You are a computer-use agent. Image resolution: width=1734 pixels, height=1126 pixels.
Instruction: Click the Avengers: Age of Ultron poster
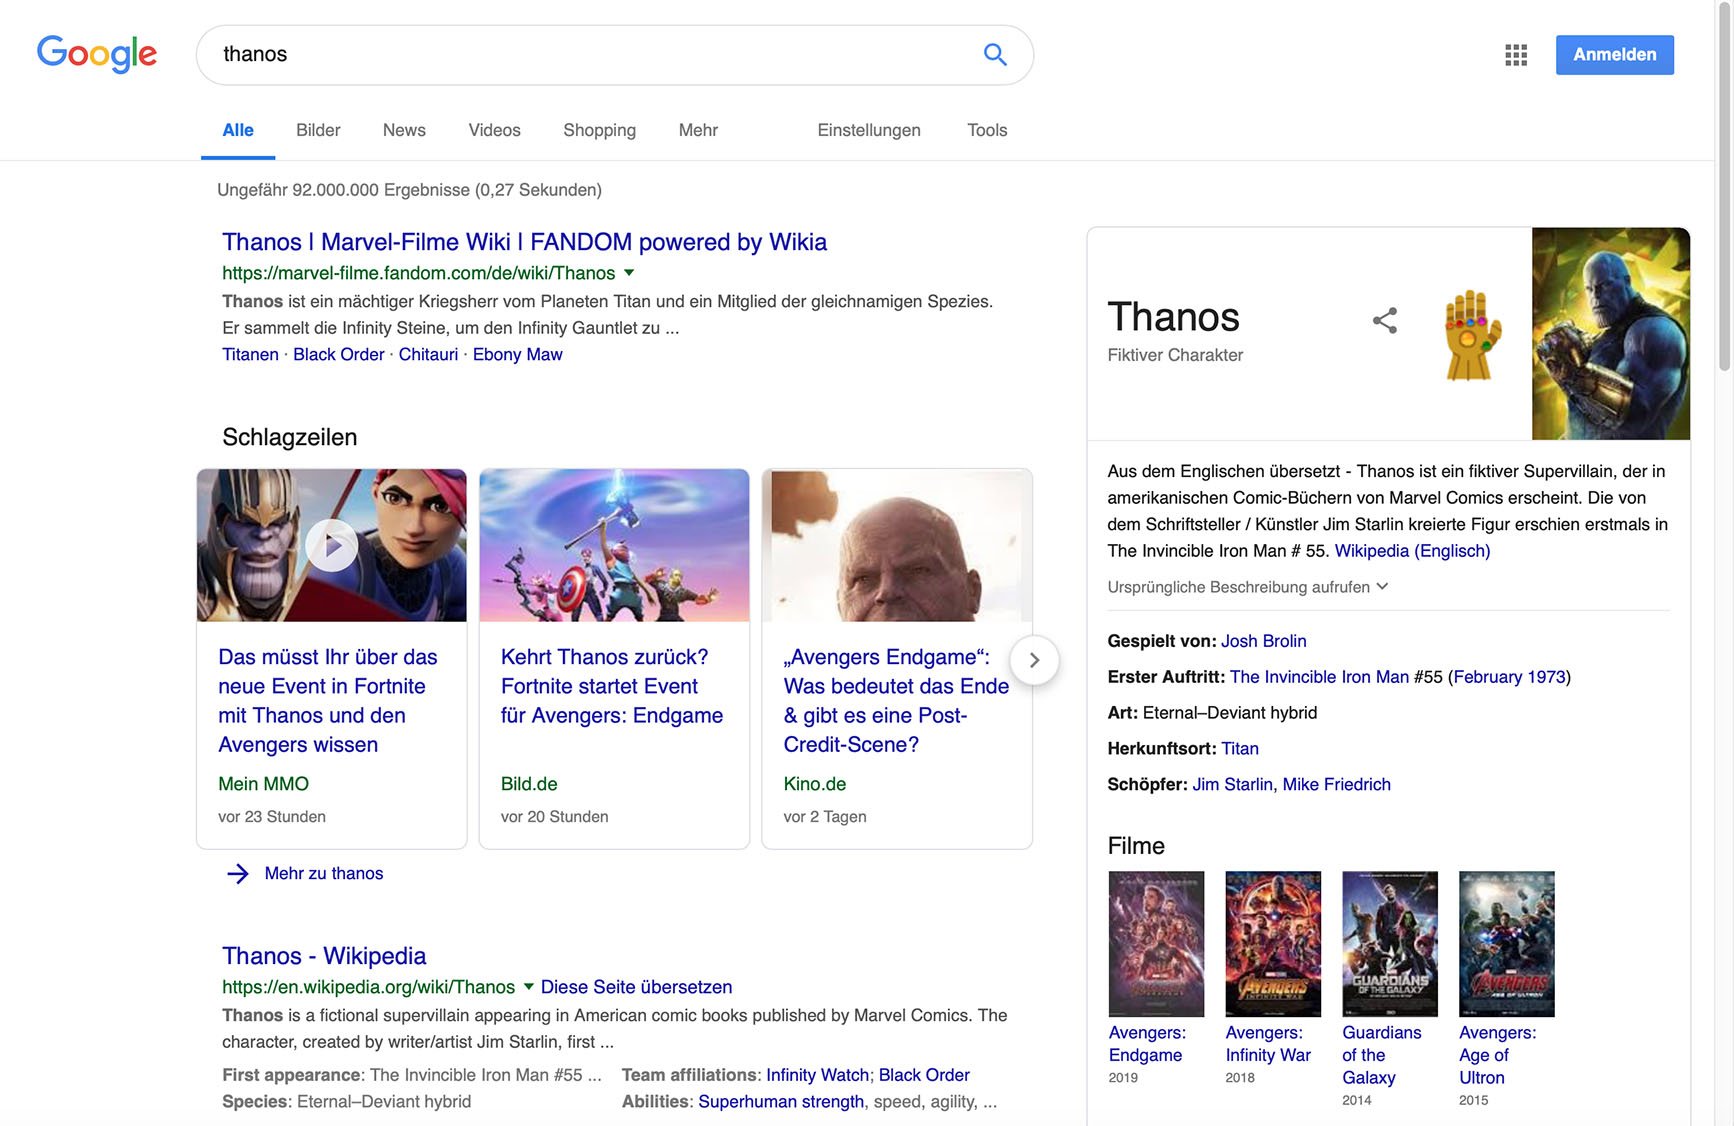pos(1507,944)
